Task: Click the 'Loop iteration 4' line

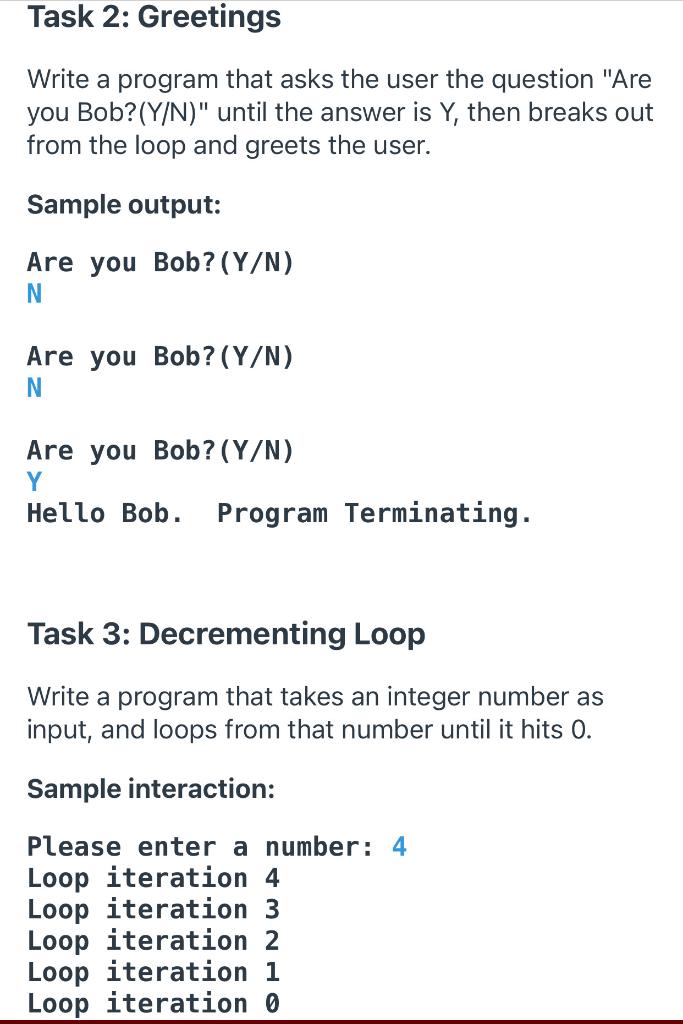Action: point(153,878)
